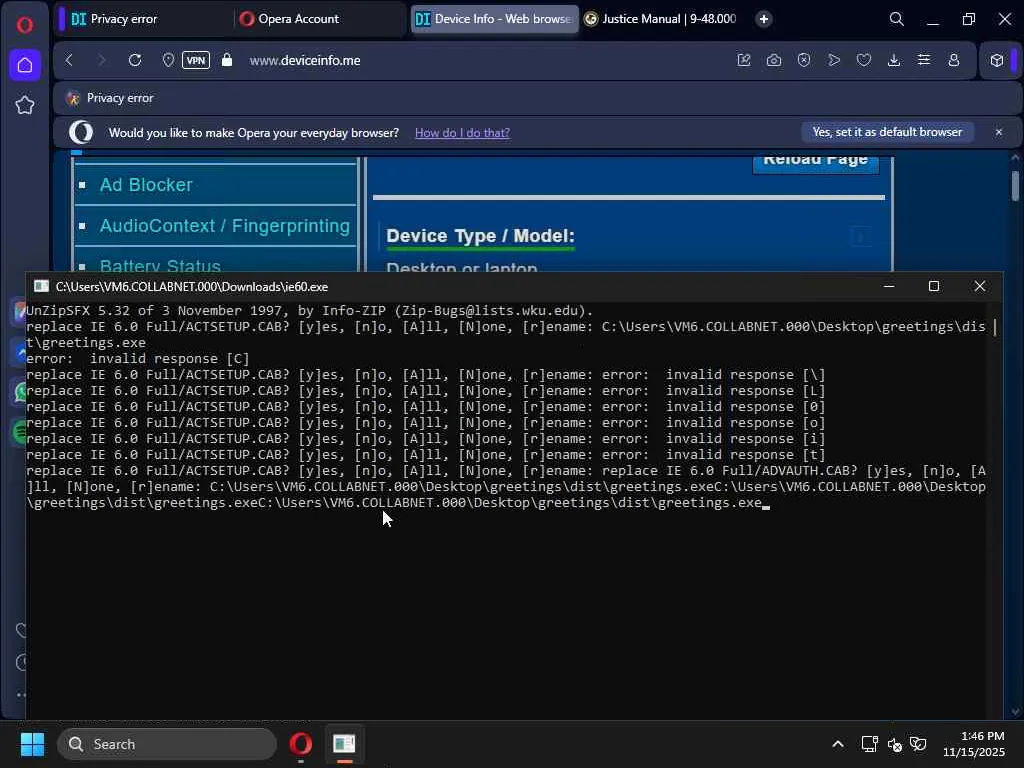Viewport: 1024px width, 768px height.
Task: Open the Battery Status link
Action: tap(160, 265)
